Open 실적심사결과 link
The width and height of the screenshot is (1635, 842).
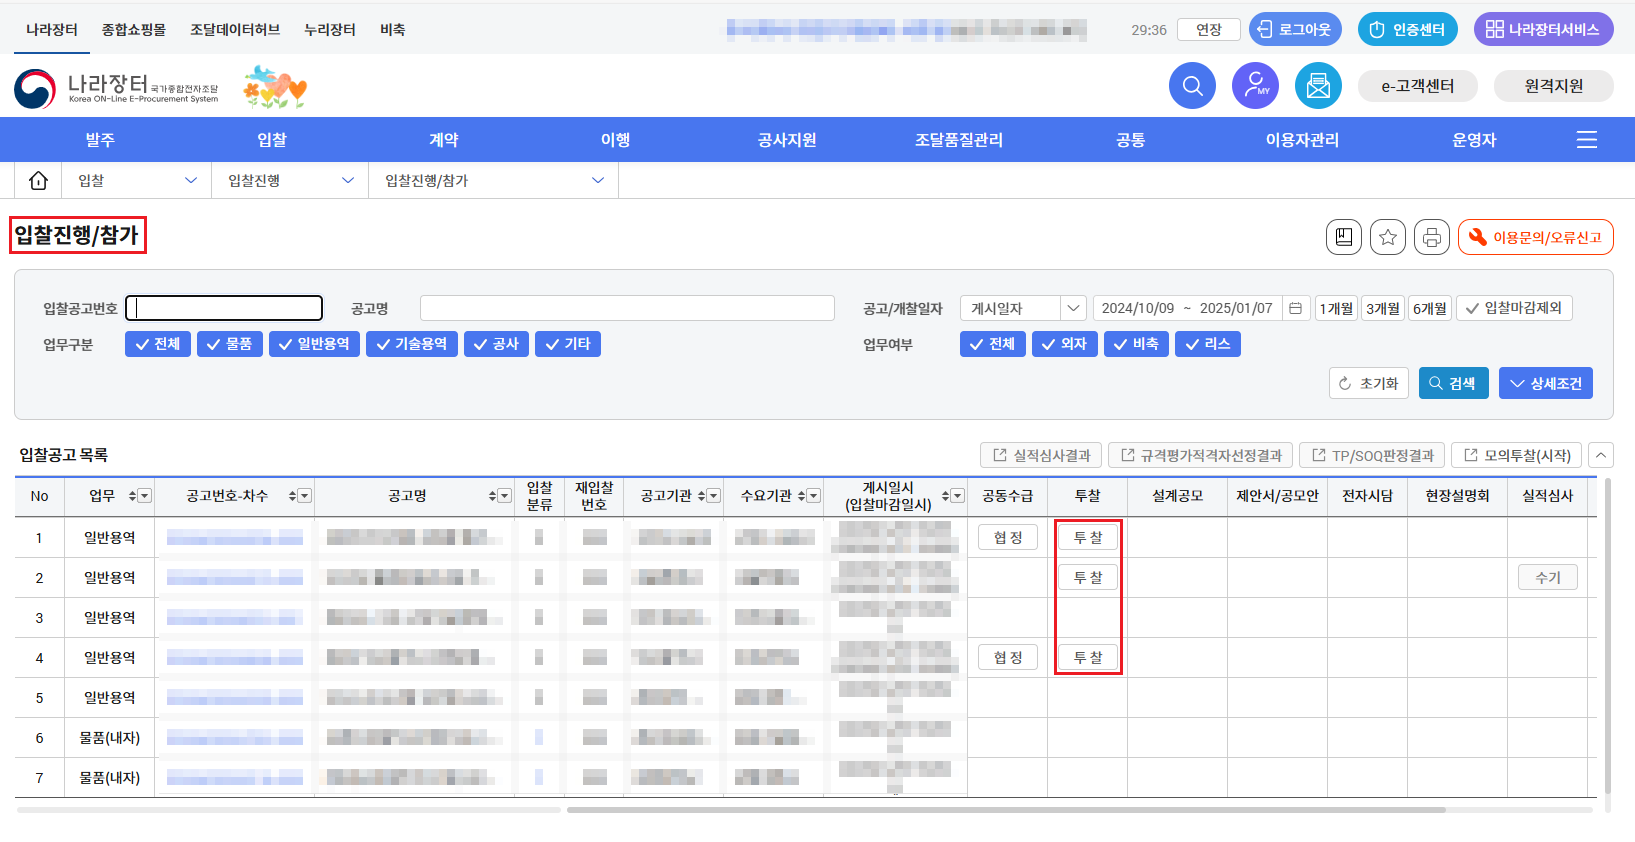[1041, 455]
